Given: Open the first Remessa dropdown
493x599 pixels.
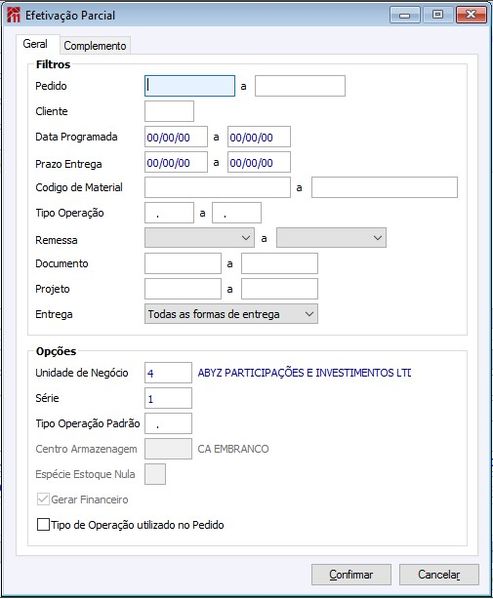Looking at the screenshot, I should point(199,238).
